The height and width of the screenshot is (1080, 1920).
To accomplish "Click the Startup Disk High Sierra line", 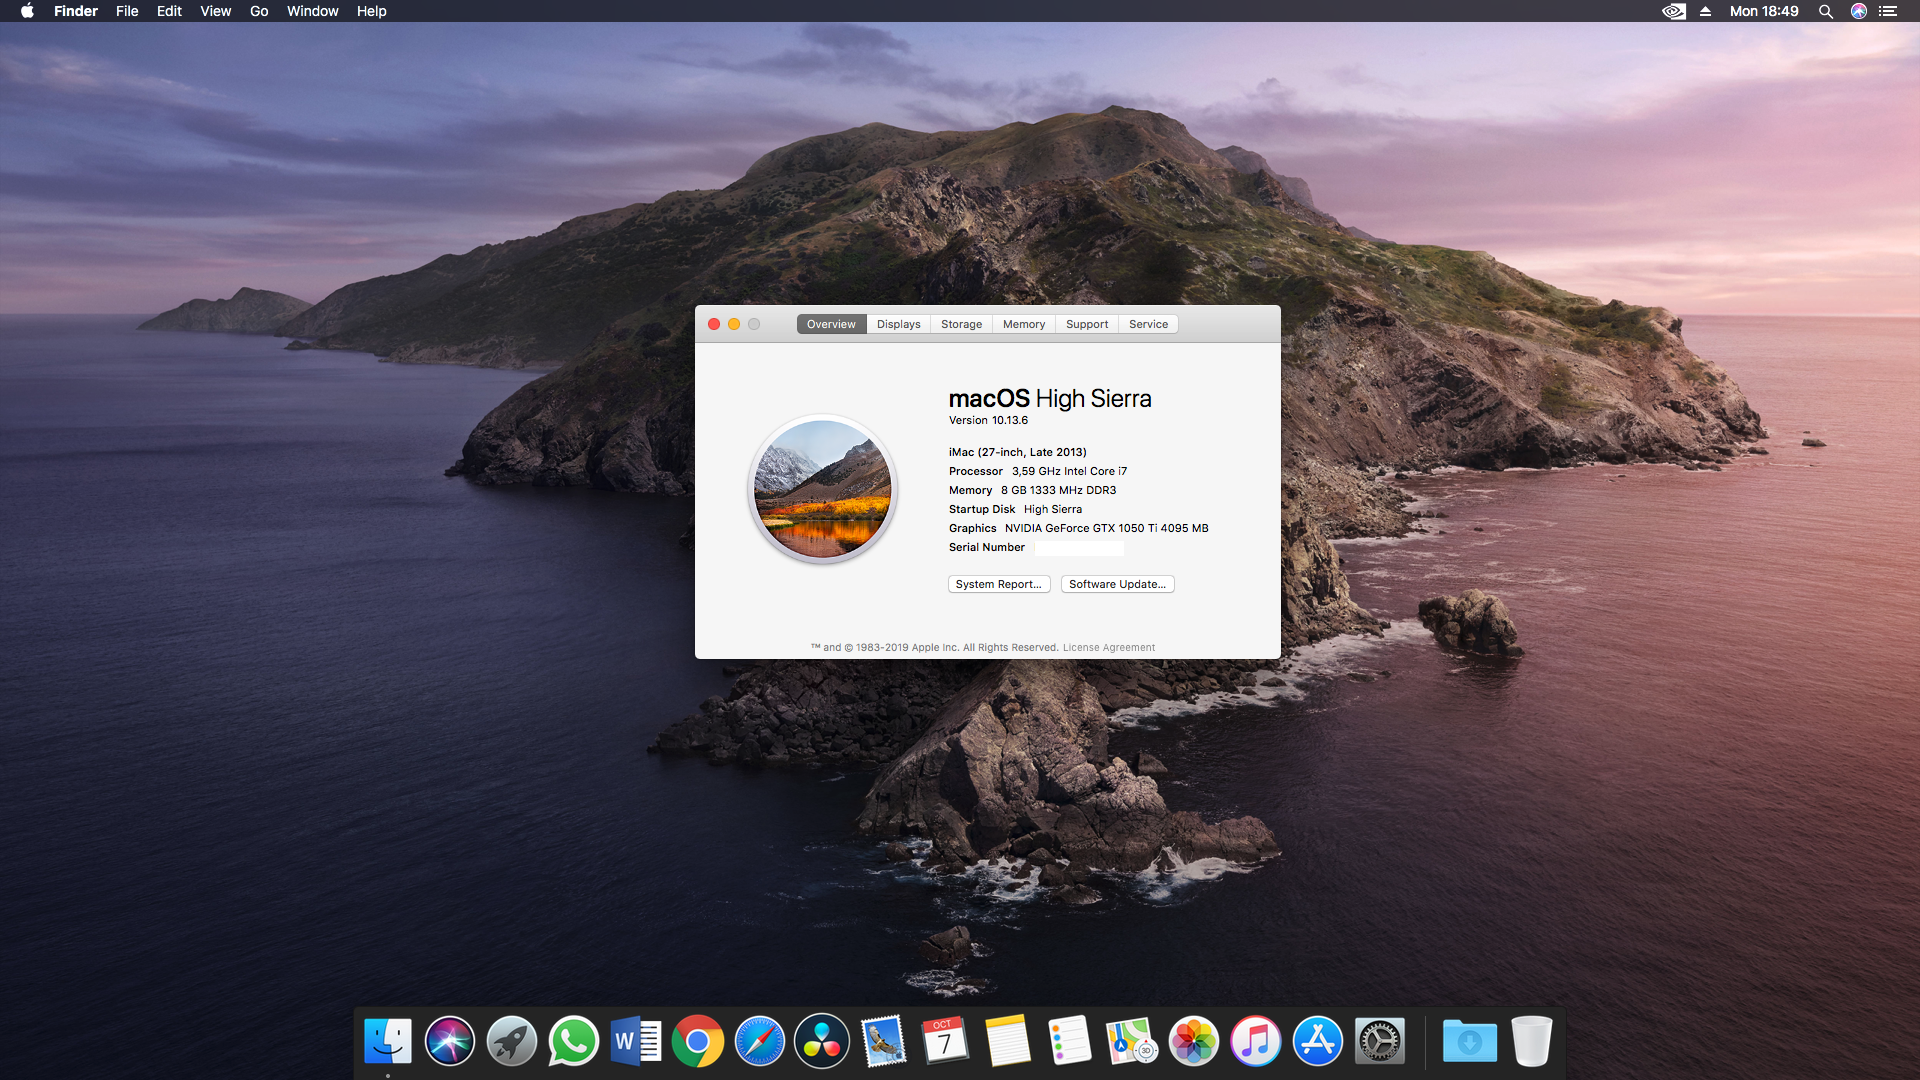I will [x=1015, y=509].
